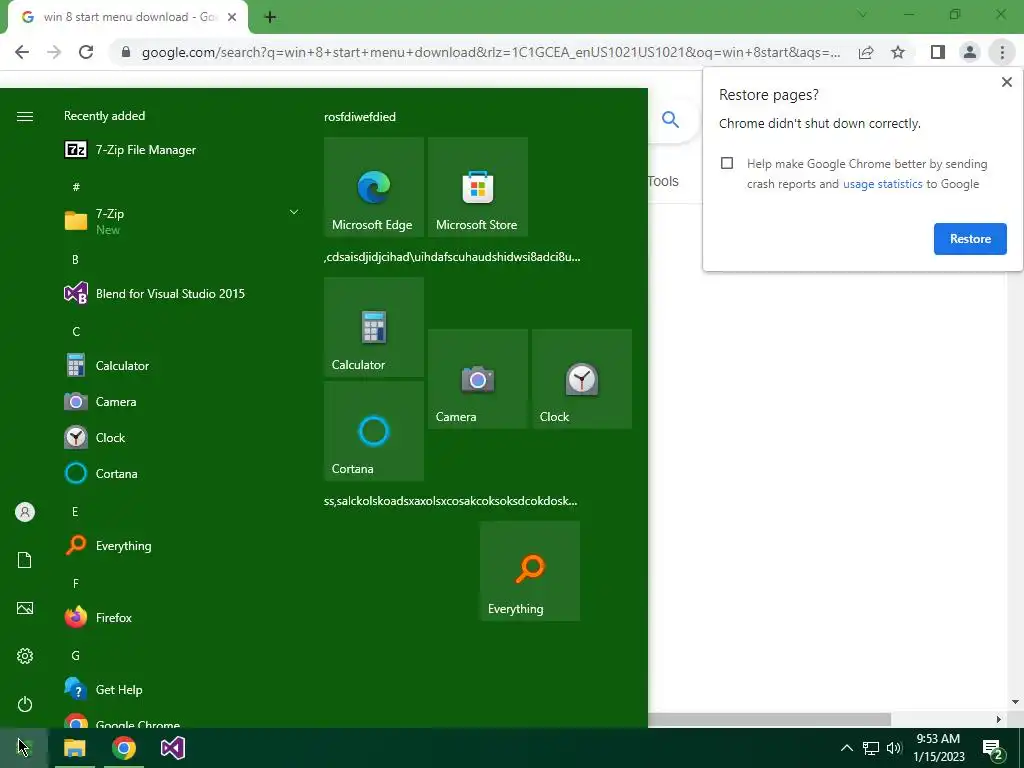Image resolution: width=1024 pixels, height=768 pixels.
Task: Click the Cortana tile
Action: pyautogui.click(x=374, y=431)
